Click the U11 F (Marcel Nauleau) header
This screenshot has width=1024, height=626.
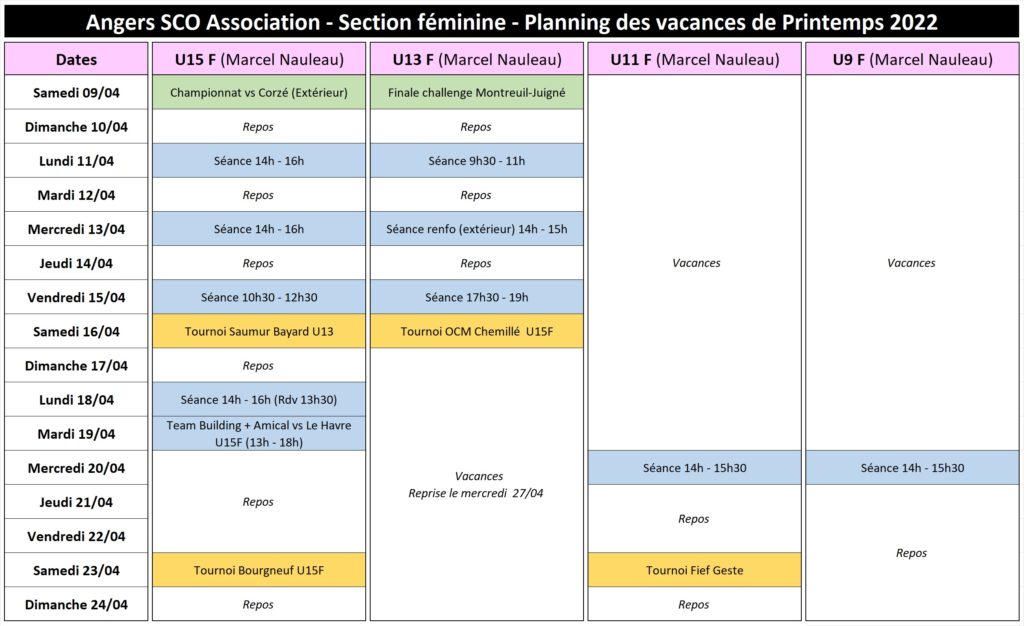tap(694, 59)
